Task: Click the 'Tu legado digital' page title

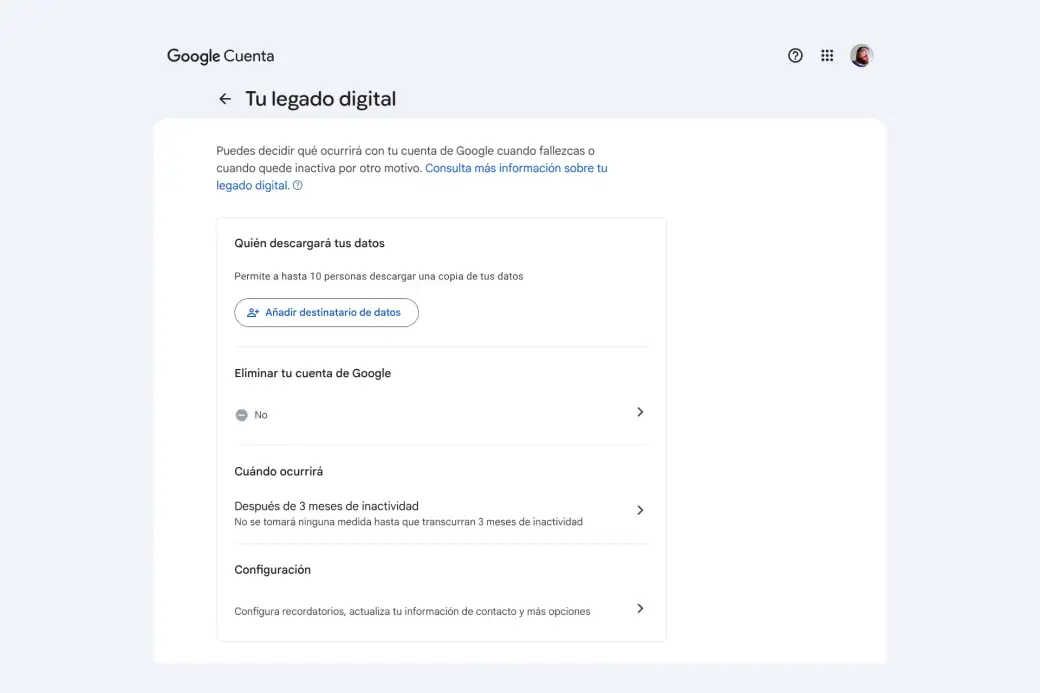Action: pyautogui.click(x=320, y=99)
